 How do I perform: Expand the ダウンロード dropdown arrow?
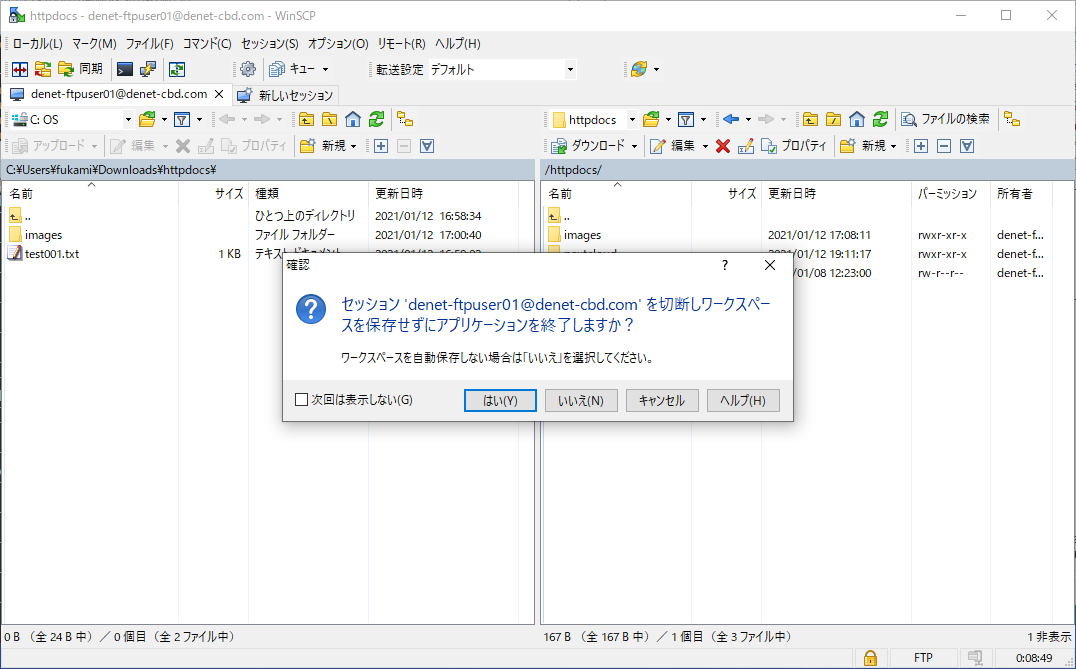(x=634, y=145)
